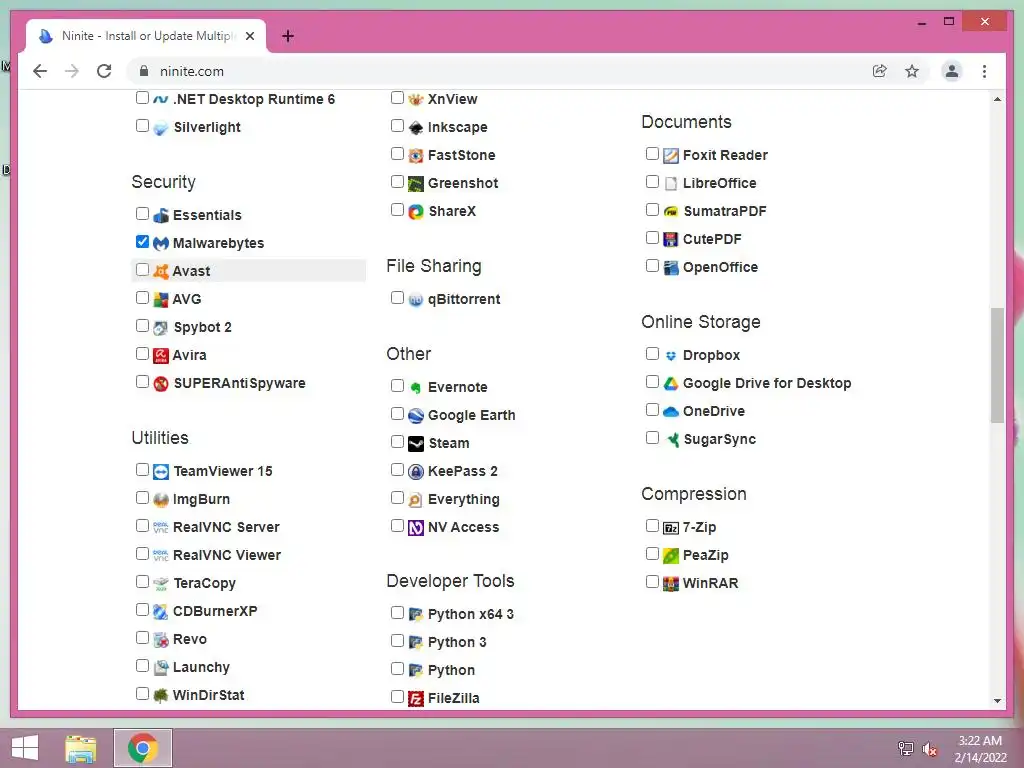The width and height of the screenshot is (1024, 768).
Task: Click the OneDrive cloud icon
Action: point(671,411)
